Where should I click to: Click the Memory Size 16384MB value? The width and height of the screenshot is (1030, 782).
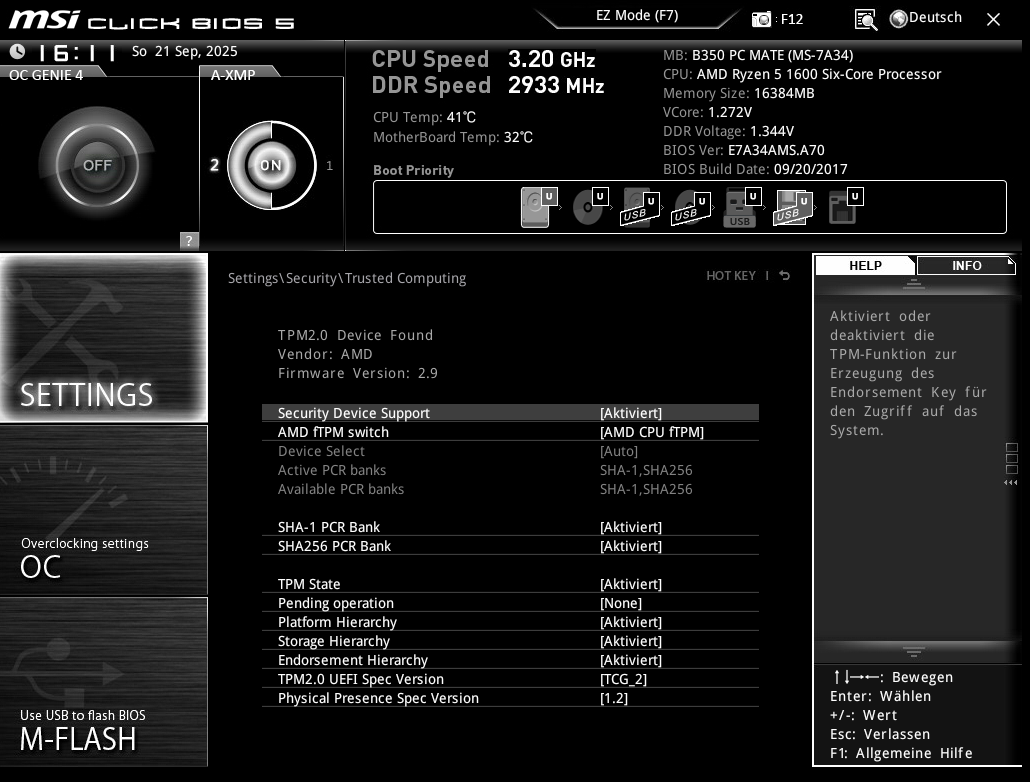click(x=784, y=93)
